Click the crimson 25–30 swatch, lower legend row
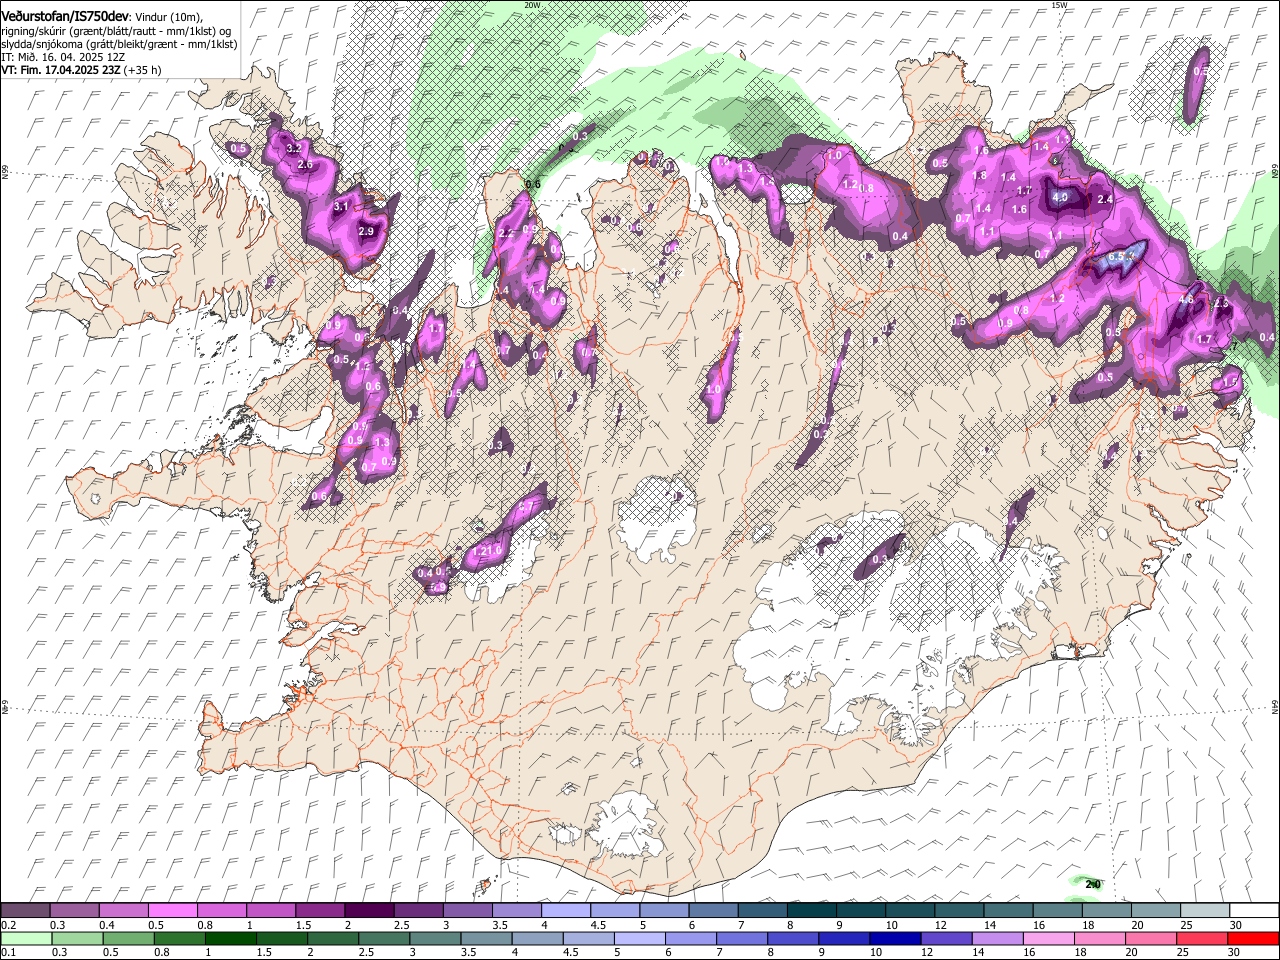Viewport: 1280px width, 960px height. click(x=1202, y=938)
